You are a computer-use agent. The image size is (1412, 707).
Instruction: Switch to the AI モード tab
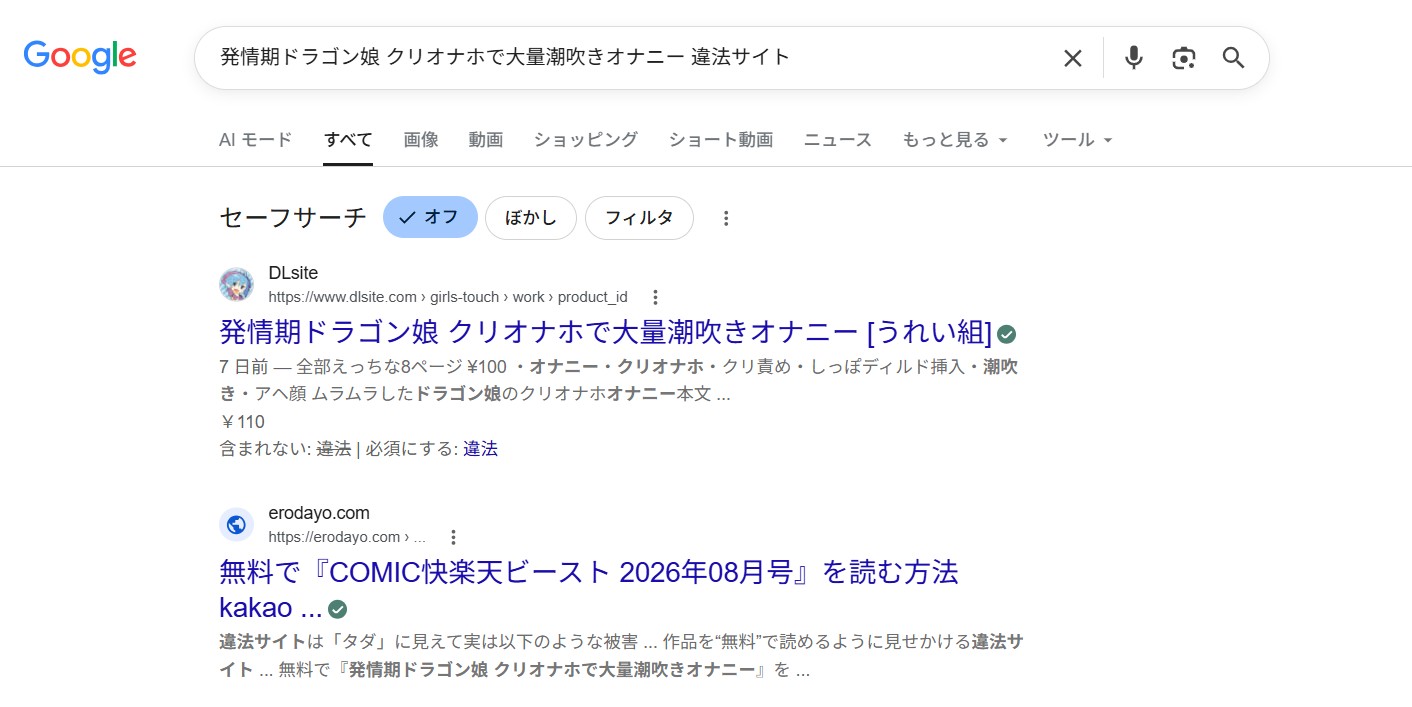coord(255,140)
